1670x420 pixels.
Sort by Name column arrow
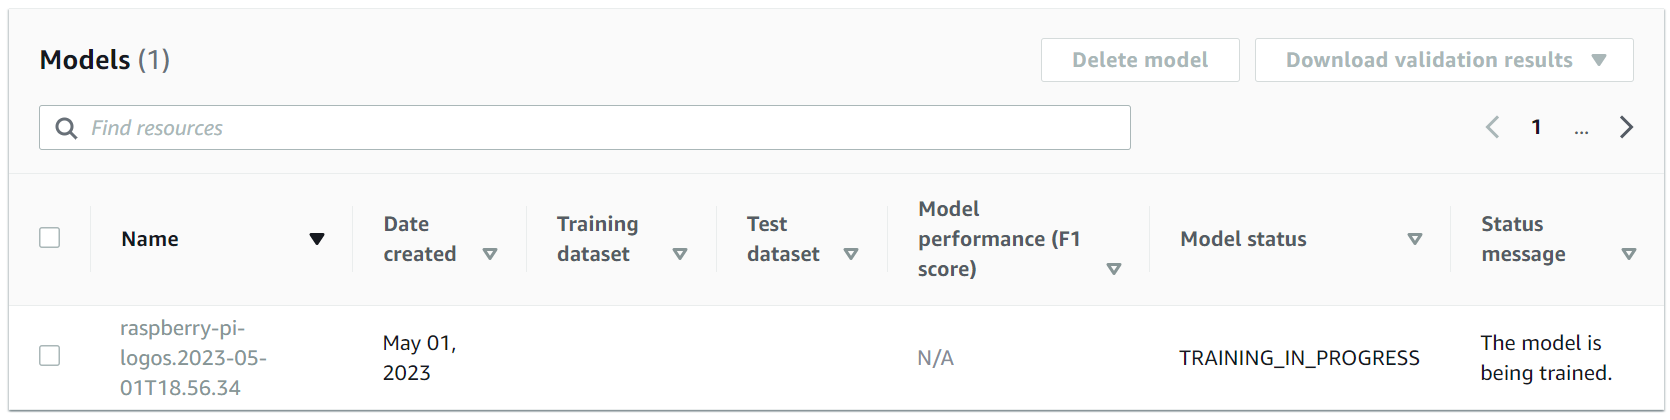click(x=317, y=239)
